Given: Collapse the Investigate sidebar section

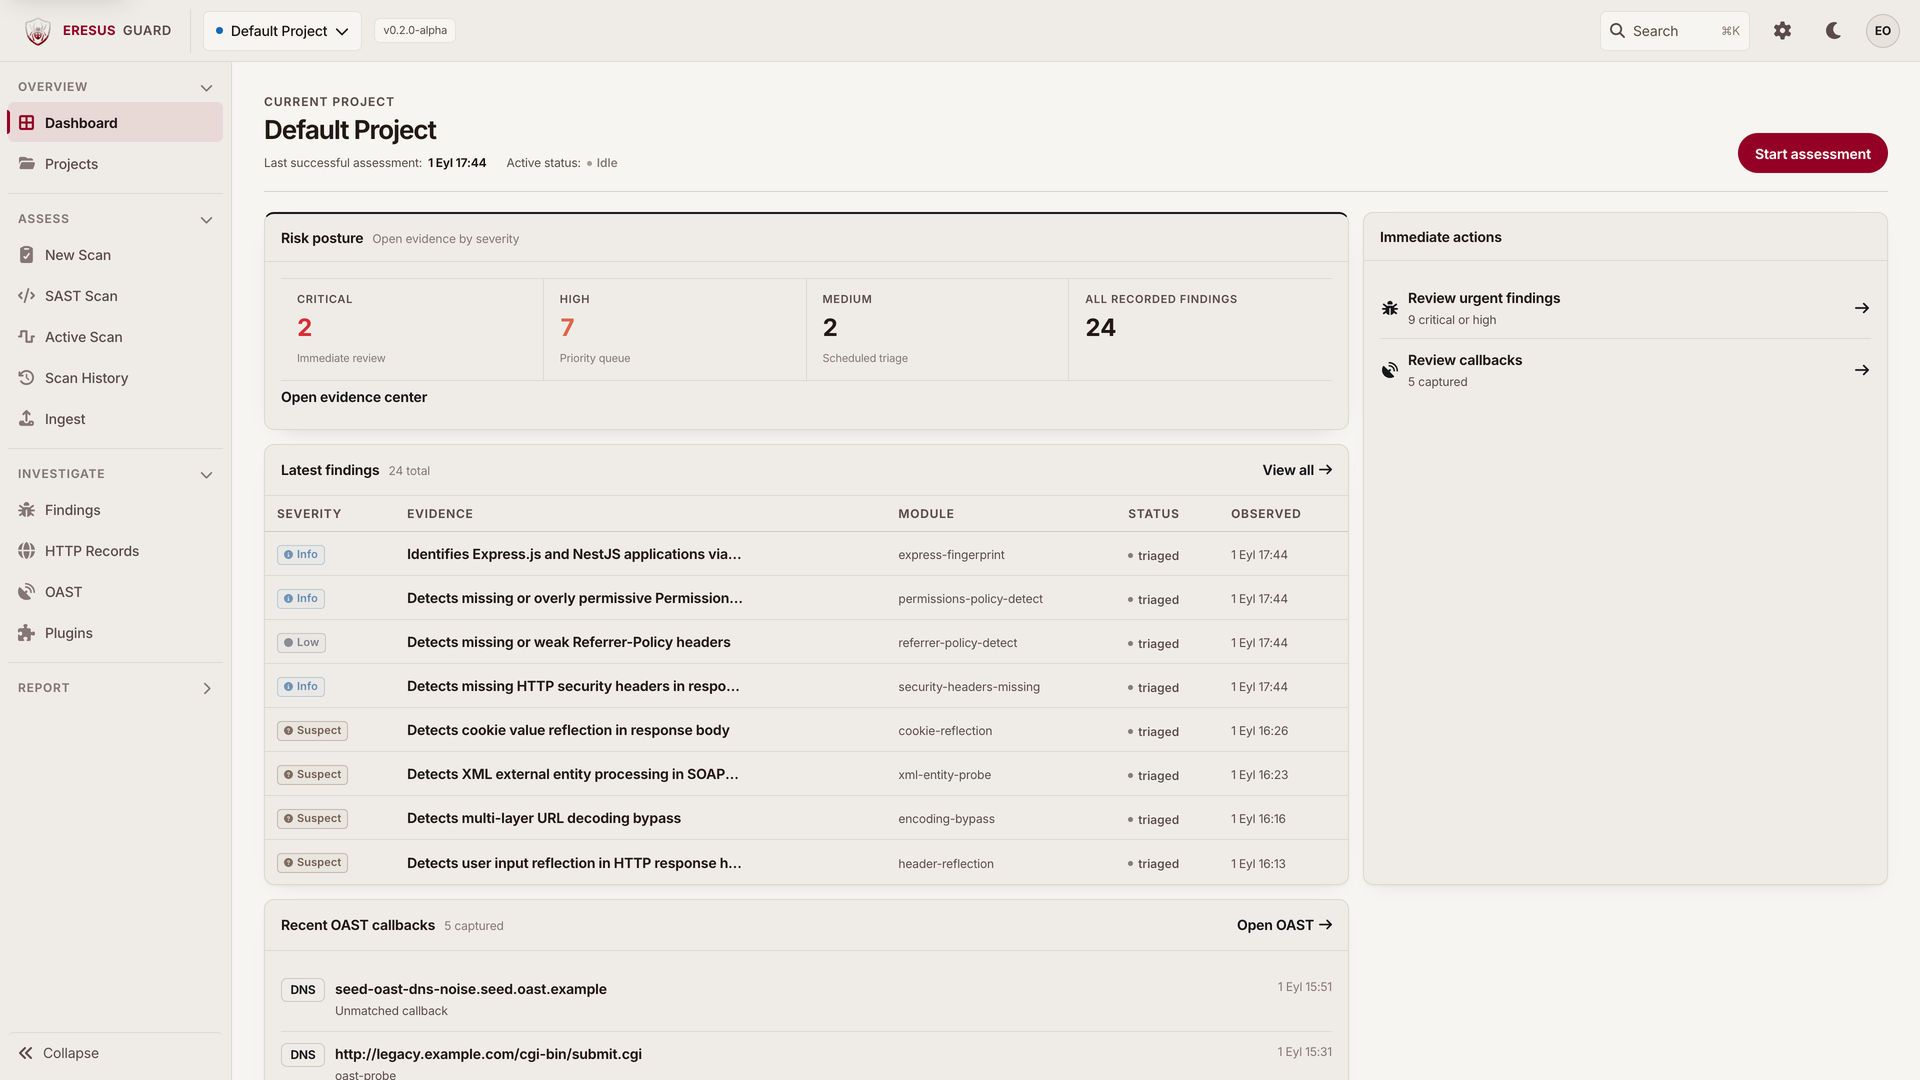Looking at the screenshot, I should (206, 475).
